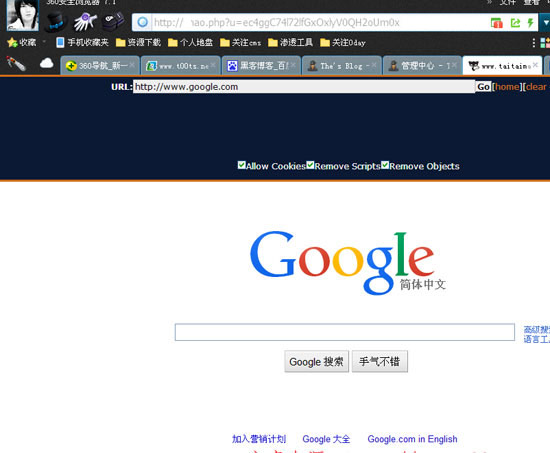Click the Google 搜索 button
This screenshot has height=453, width=550.
click(317, 361)
